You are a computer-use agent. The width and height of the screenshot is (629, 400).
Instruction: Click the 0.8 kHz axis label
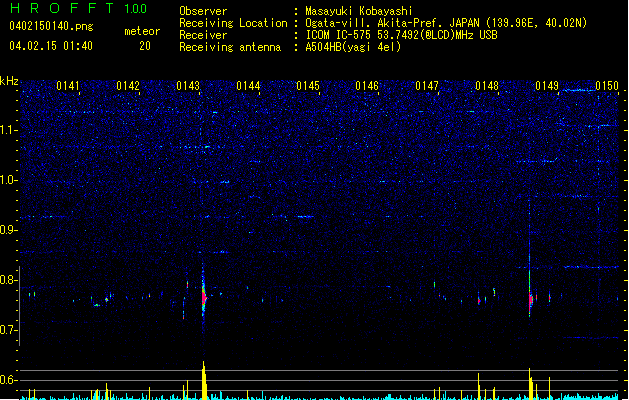pyautogui.click(x=9, y=280)
